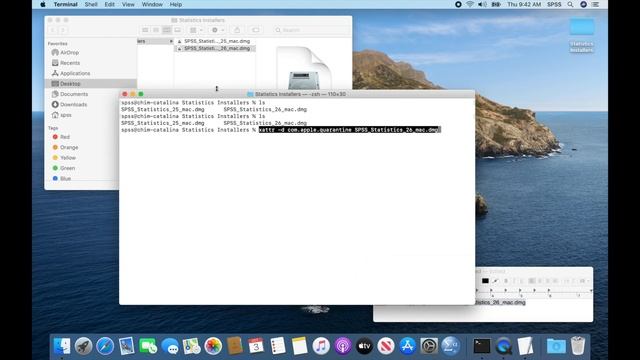Screen dimensions: 640x360
Task: Open text color swatch in TextEdit
Action: coord(485,281)
